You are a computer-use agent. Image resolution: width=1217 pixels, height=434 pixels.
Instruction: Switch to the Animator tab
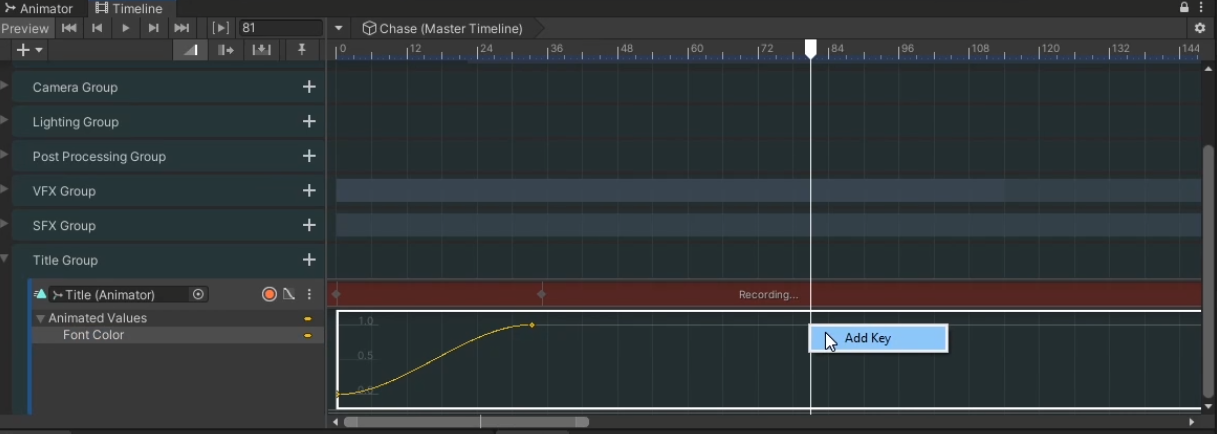(x=38, y=8)
